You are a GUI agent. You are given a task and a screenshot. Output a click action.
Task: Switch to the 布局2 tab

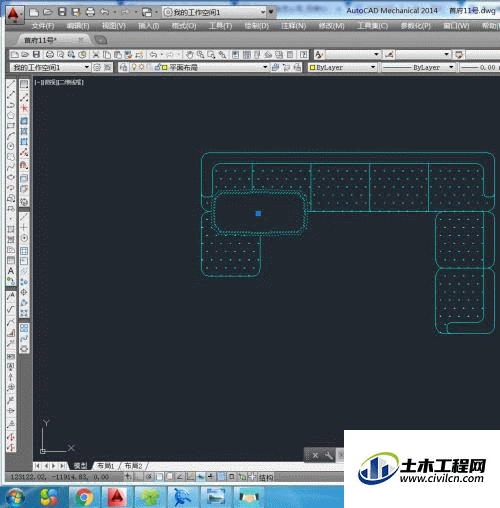(x=133, y=466)
